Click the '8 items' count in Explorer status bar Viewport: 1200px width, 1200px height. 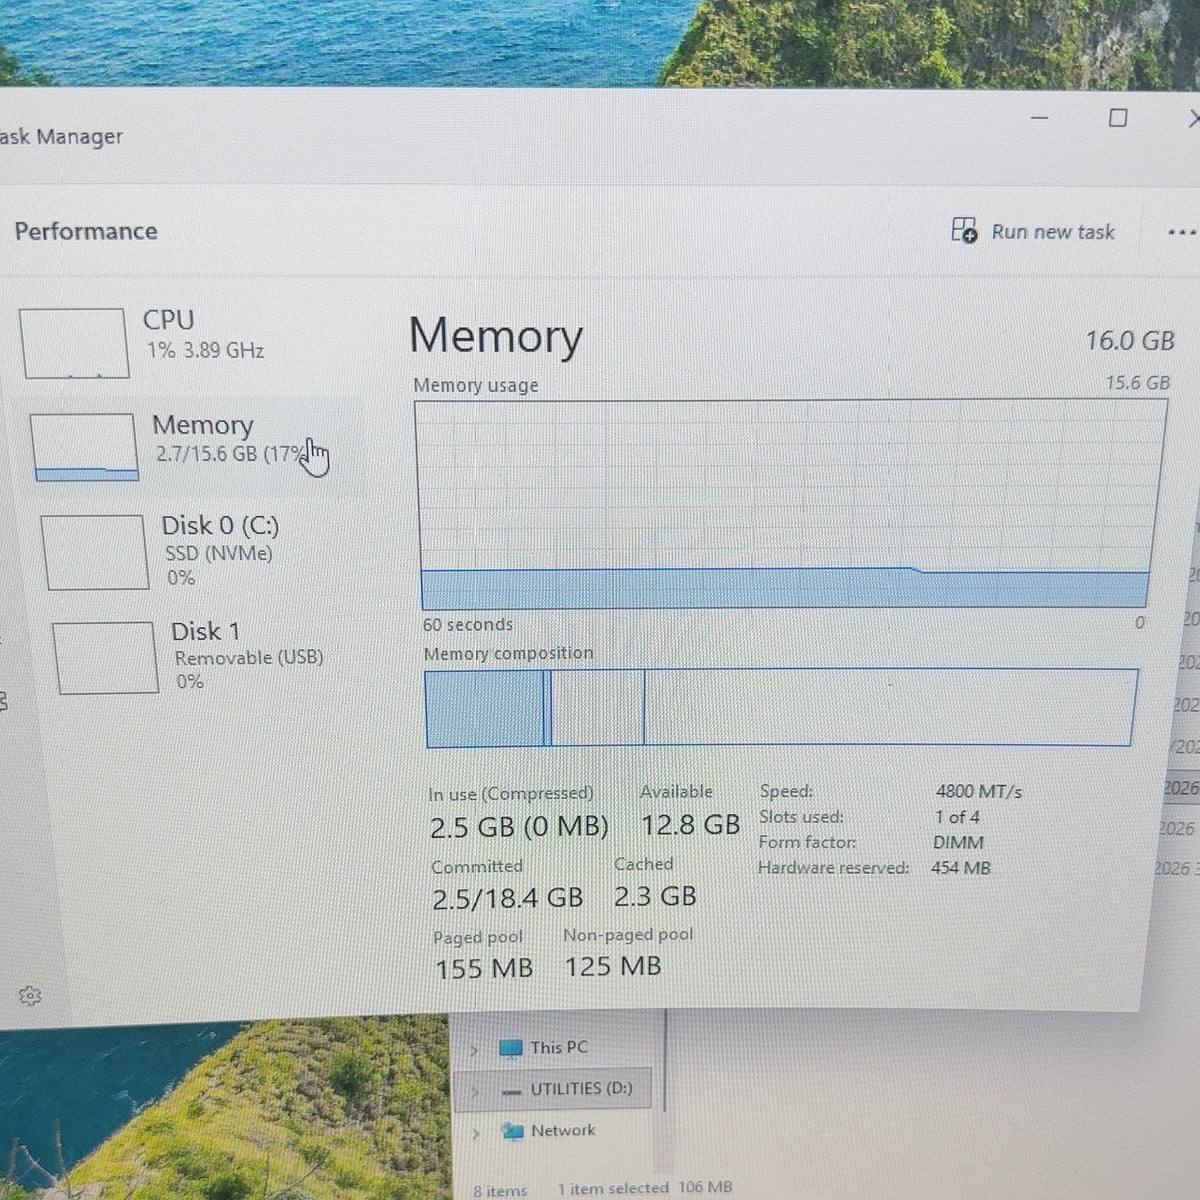click(x=500, y=1190)
